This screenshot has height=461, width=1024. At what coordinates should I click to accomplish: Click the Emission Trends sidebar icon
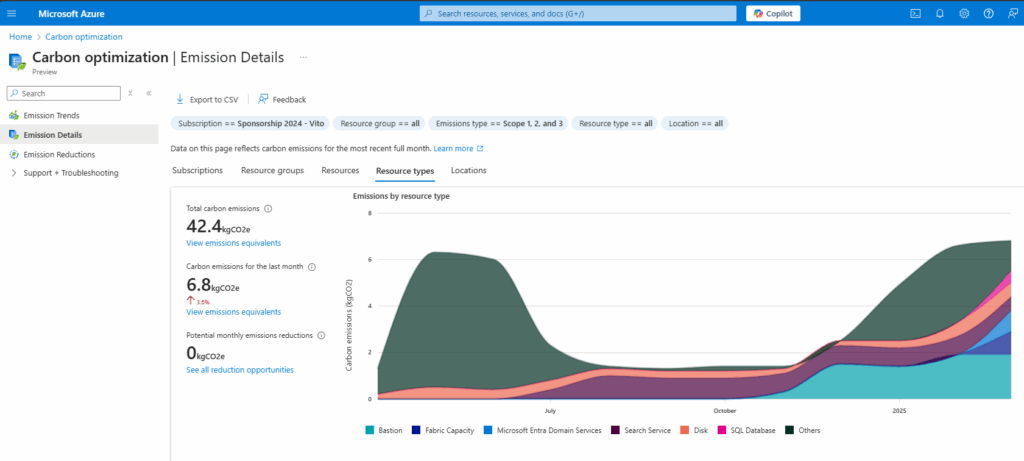click(14, 116)
